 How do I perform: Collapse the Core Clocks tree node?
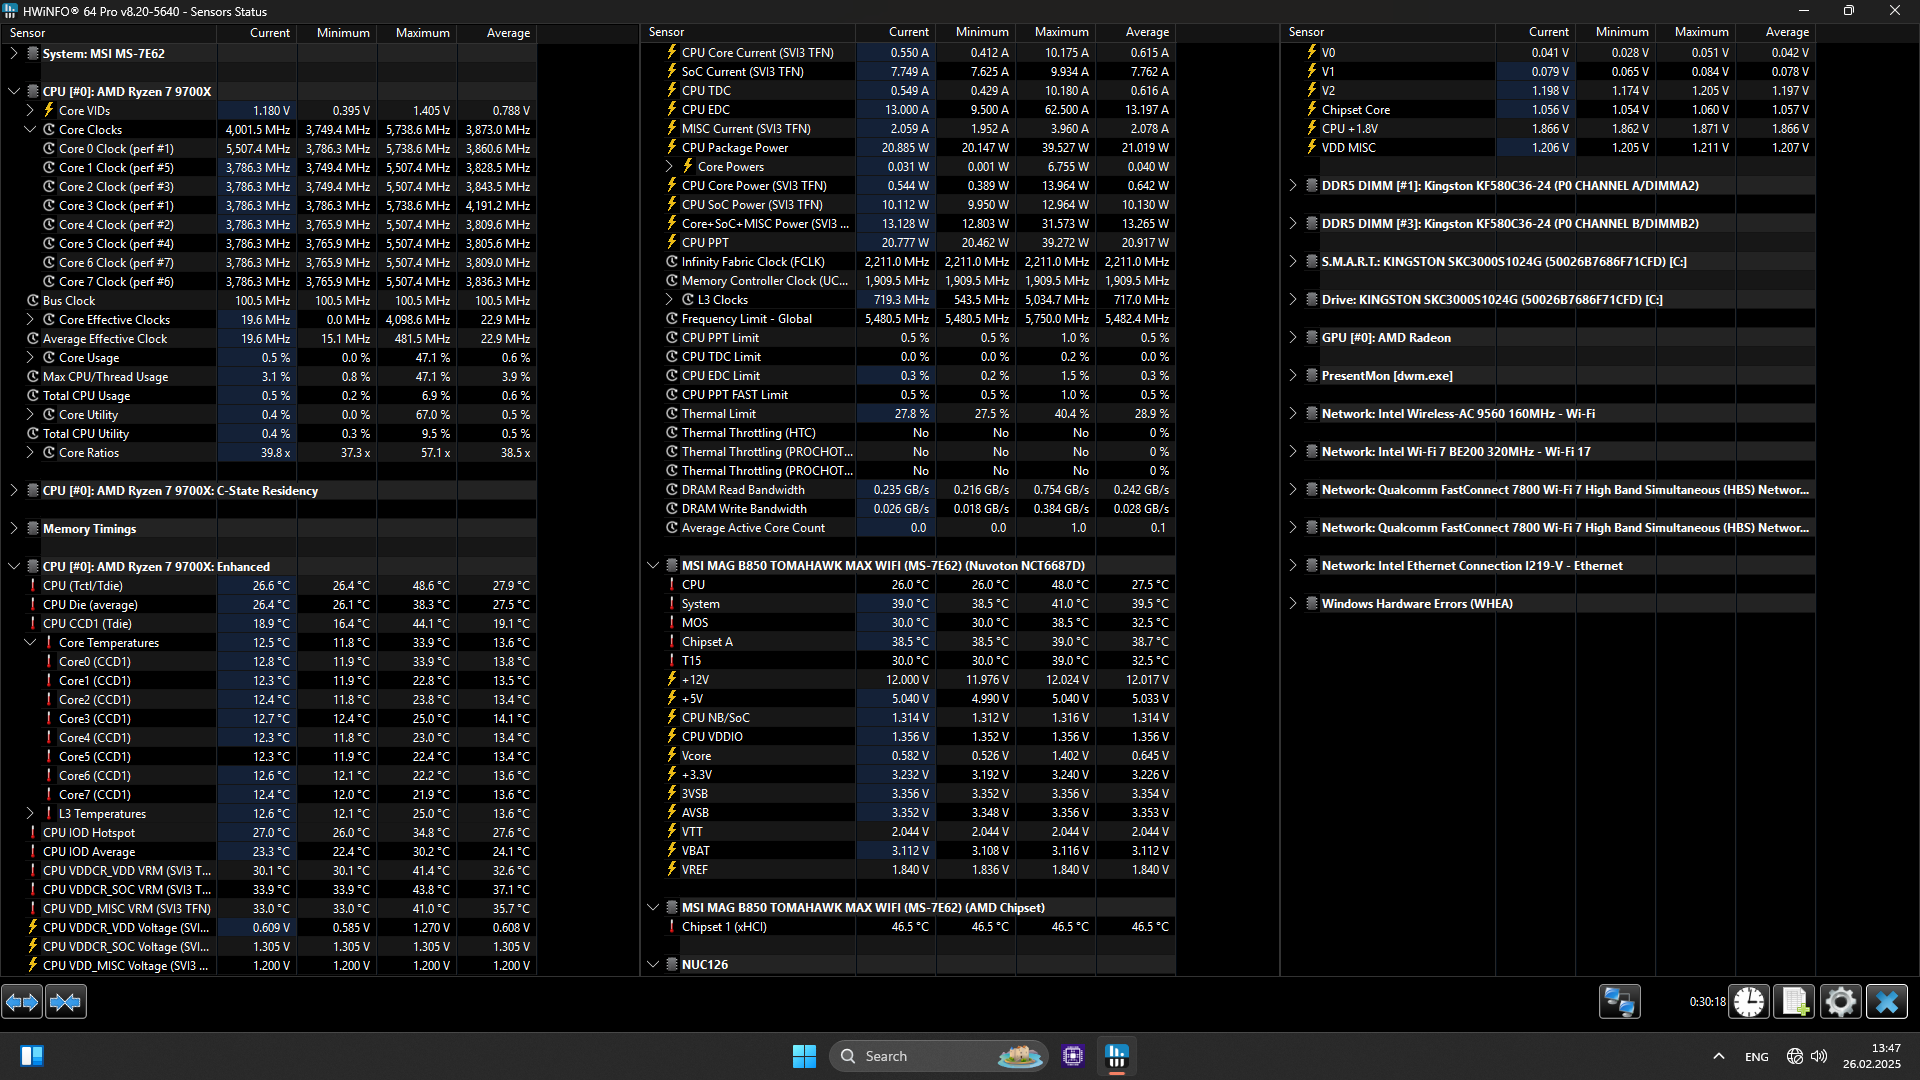point(30,130)
